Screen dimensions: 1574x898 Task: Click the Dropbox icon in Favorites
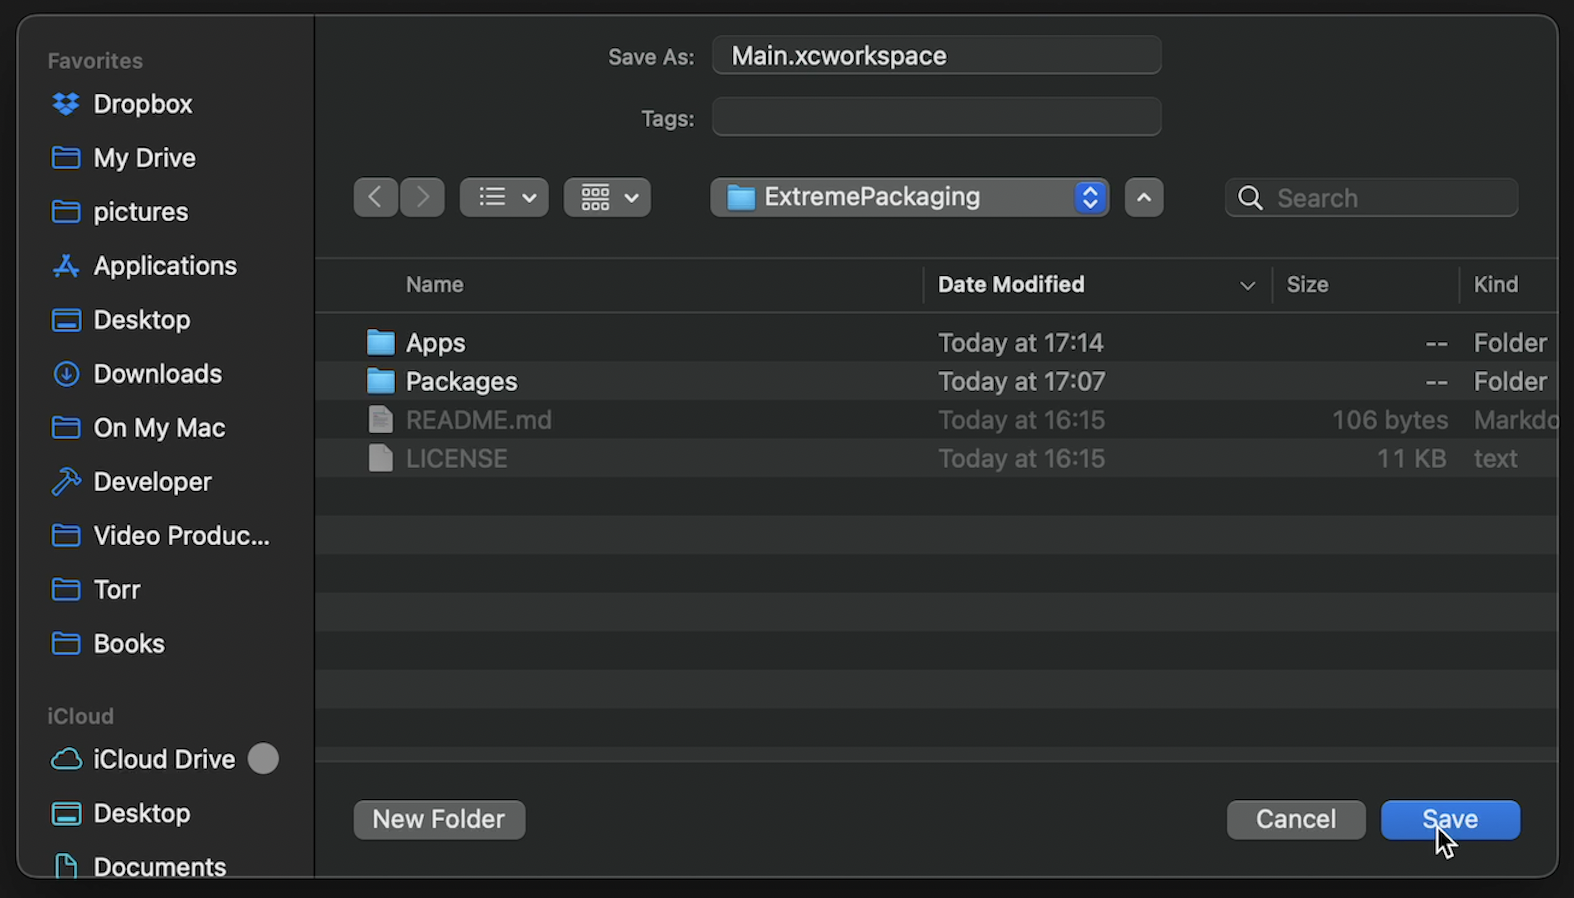click(66, 104)
